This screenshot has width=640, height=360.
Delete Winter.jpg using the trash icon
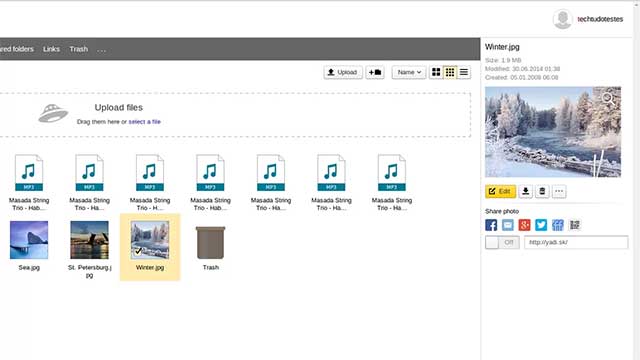[542, 191]
